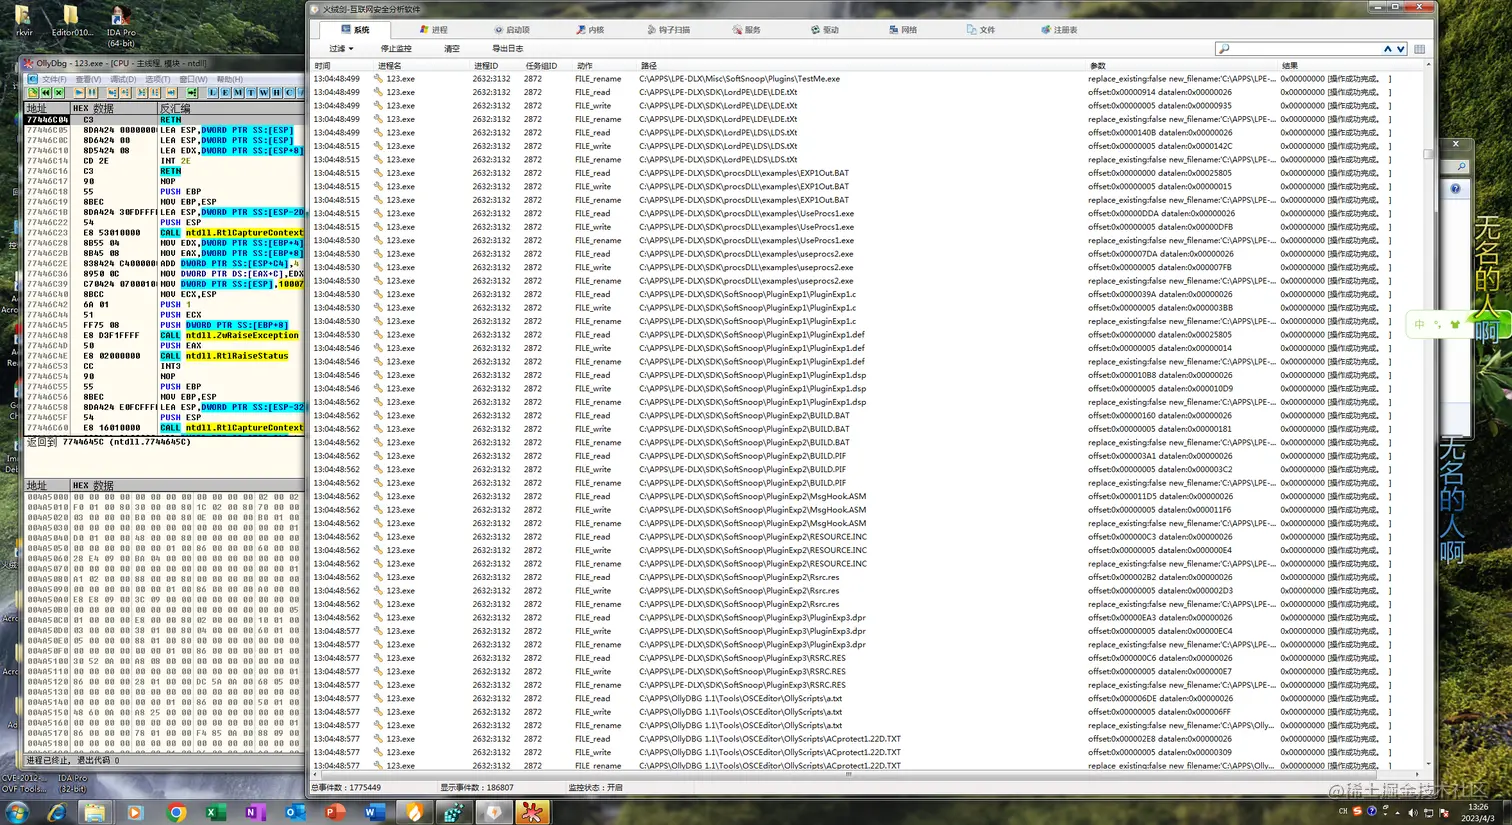The height and width of the screenshot is (825, 1512).
Task: Switch to the 进程 tab
Action: (x=433, y=30)
